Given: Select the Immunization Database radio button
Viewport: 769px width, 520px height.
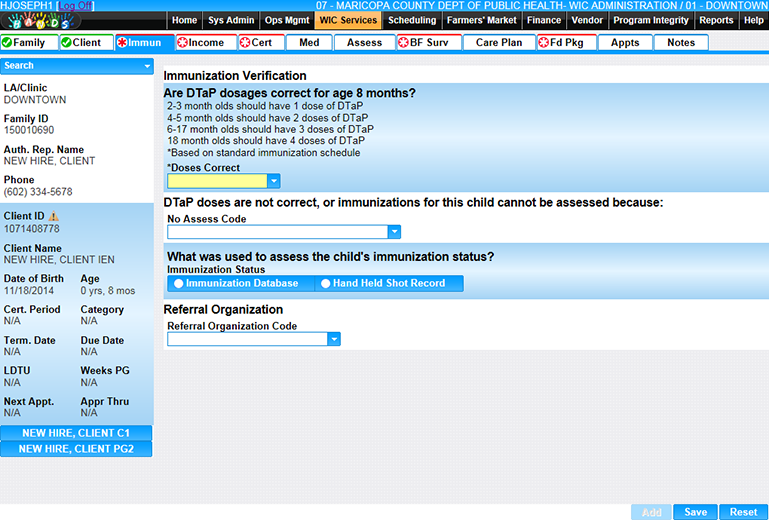Looking at the screenshot, I should pyautogui.click(x=178, y=284).
